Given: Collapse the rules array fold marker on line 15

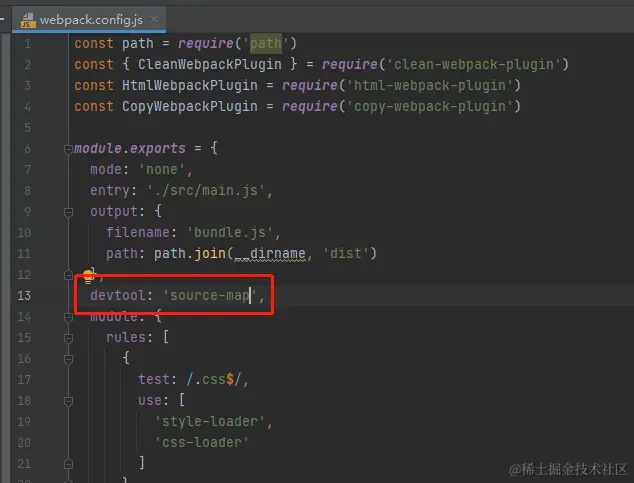Looking at the screenshot, I should (68, 338).
